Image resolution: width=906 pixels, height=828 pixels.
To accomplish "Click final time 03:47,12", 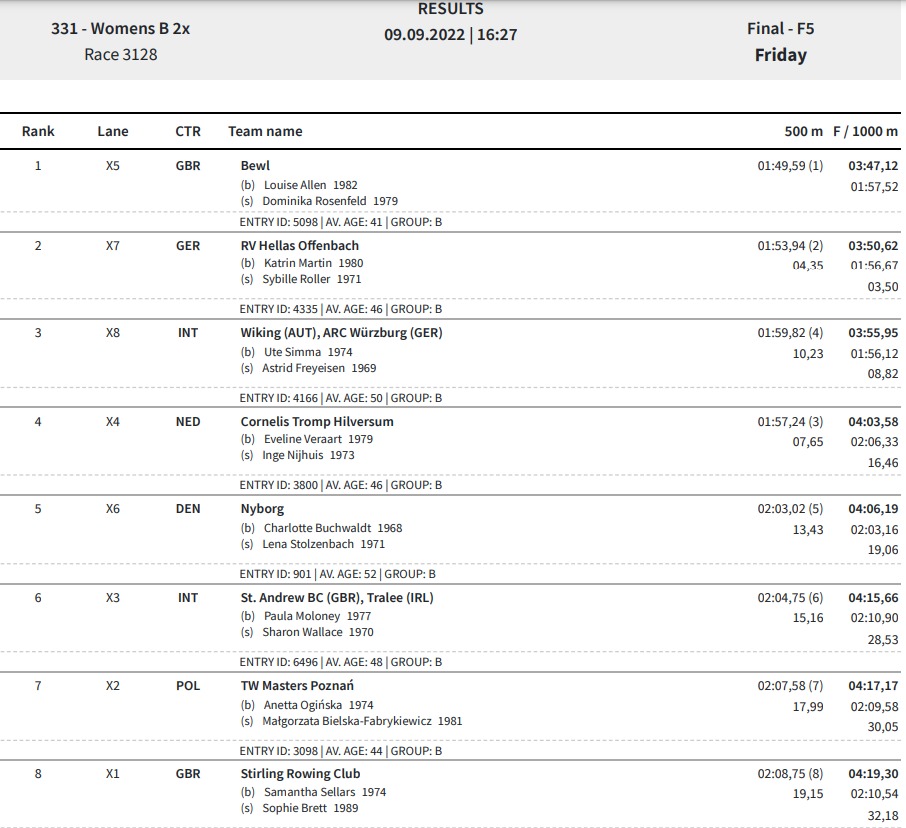I will click(873, 166).
